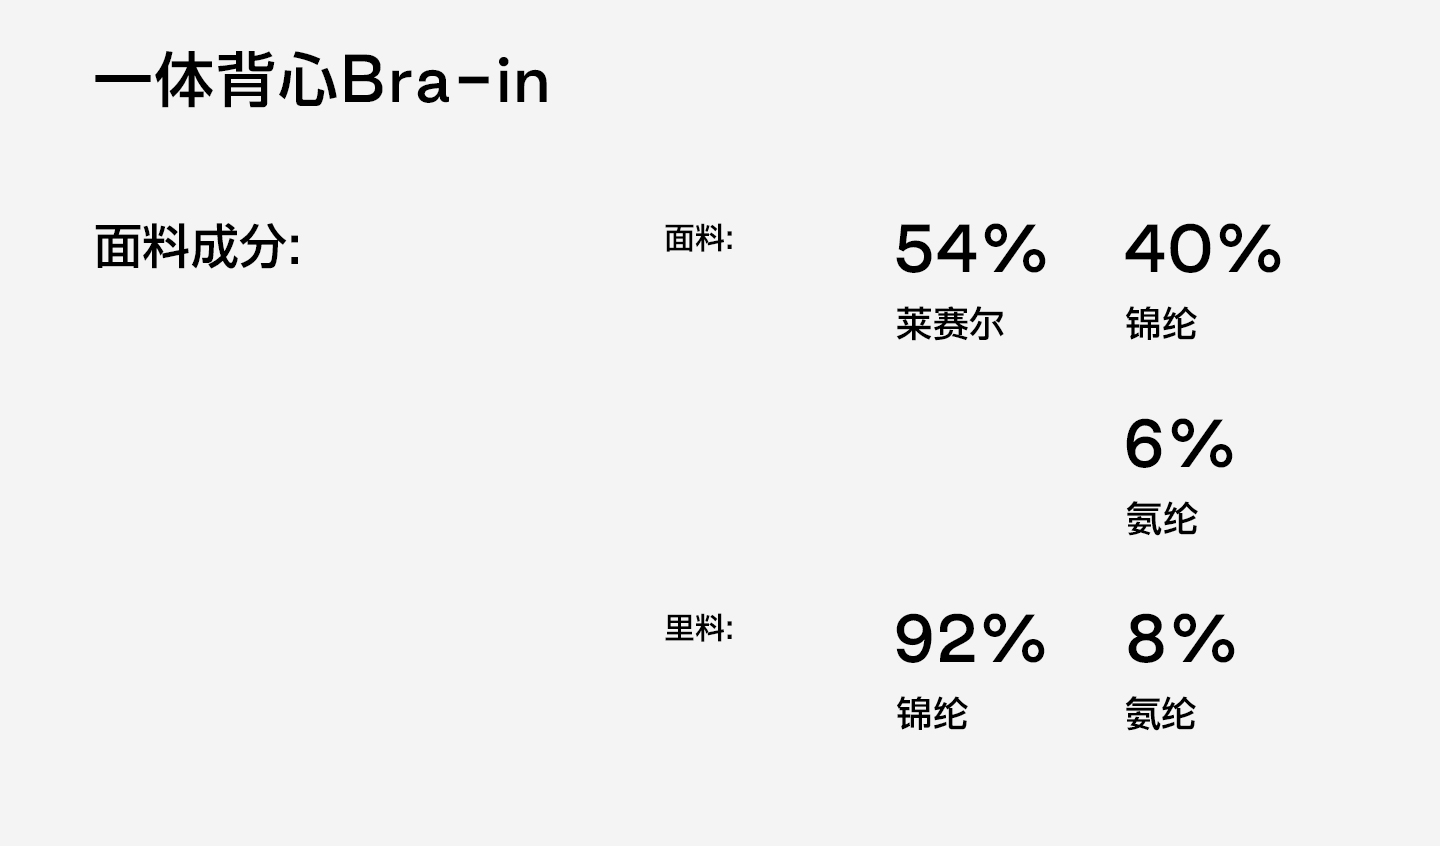The image size is (1440, 846).
Task: Click the number 54 above 莱赛尔
Action: [935, 248]
